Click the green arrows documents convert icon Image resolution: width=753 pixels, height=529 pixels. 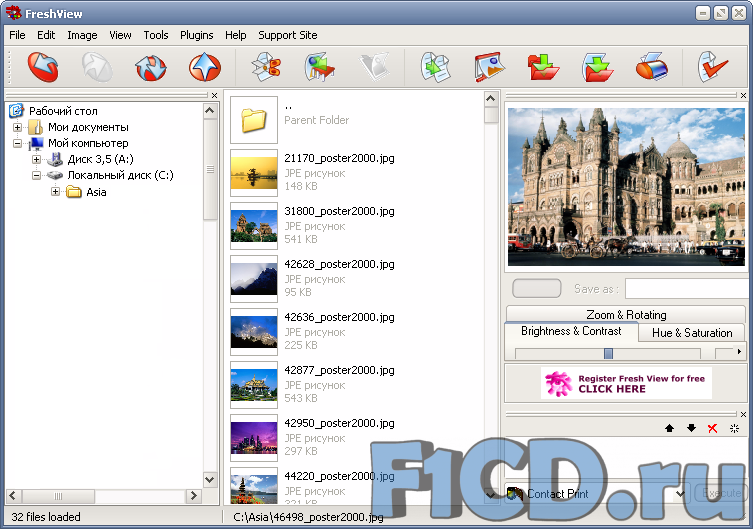435,67
